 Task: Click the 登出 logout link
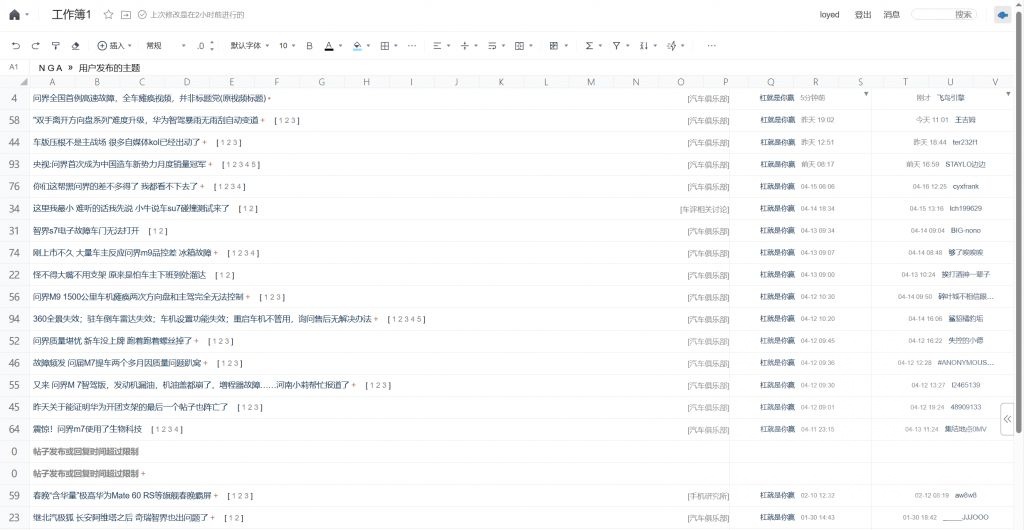coord(863,14)
